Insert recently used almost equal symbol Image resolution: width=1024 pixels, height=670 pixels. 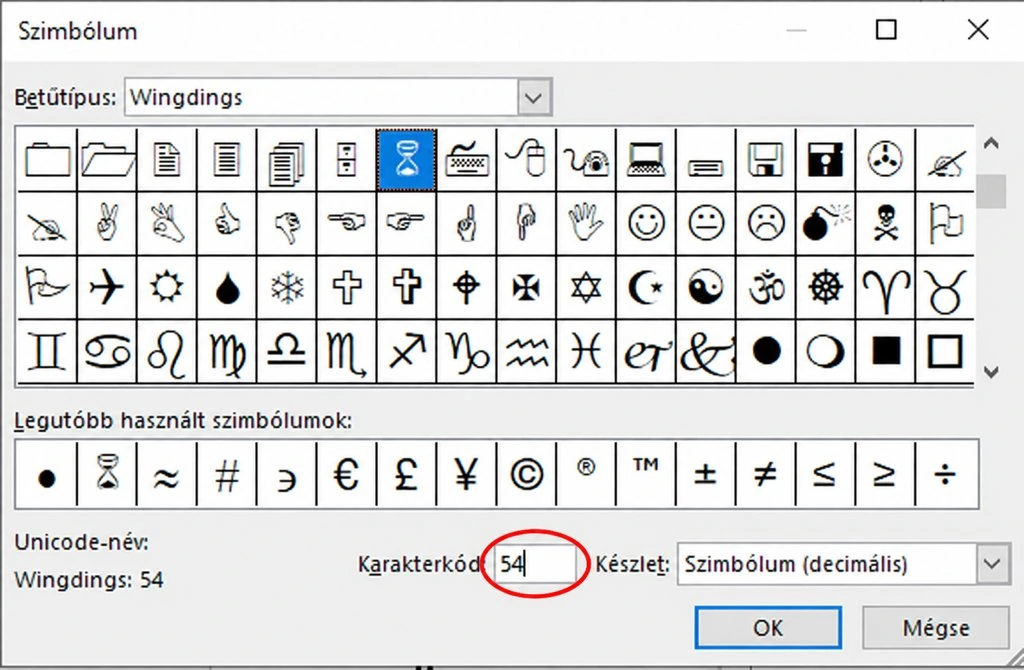pyautogui.click(x=167, y=475)
